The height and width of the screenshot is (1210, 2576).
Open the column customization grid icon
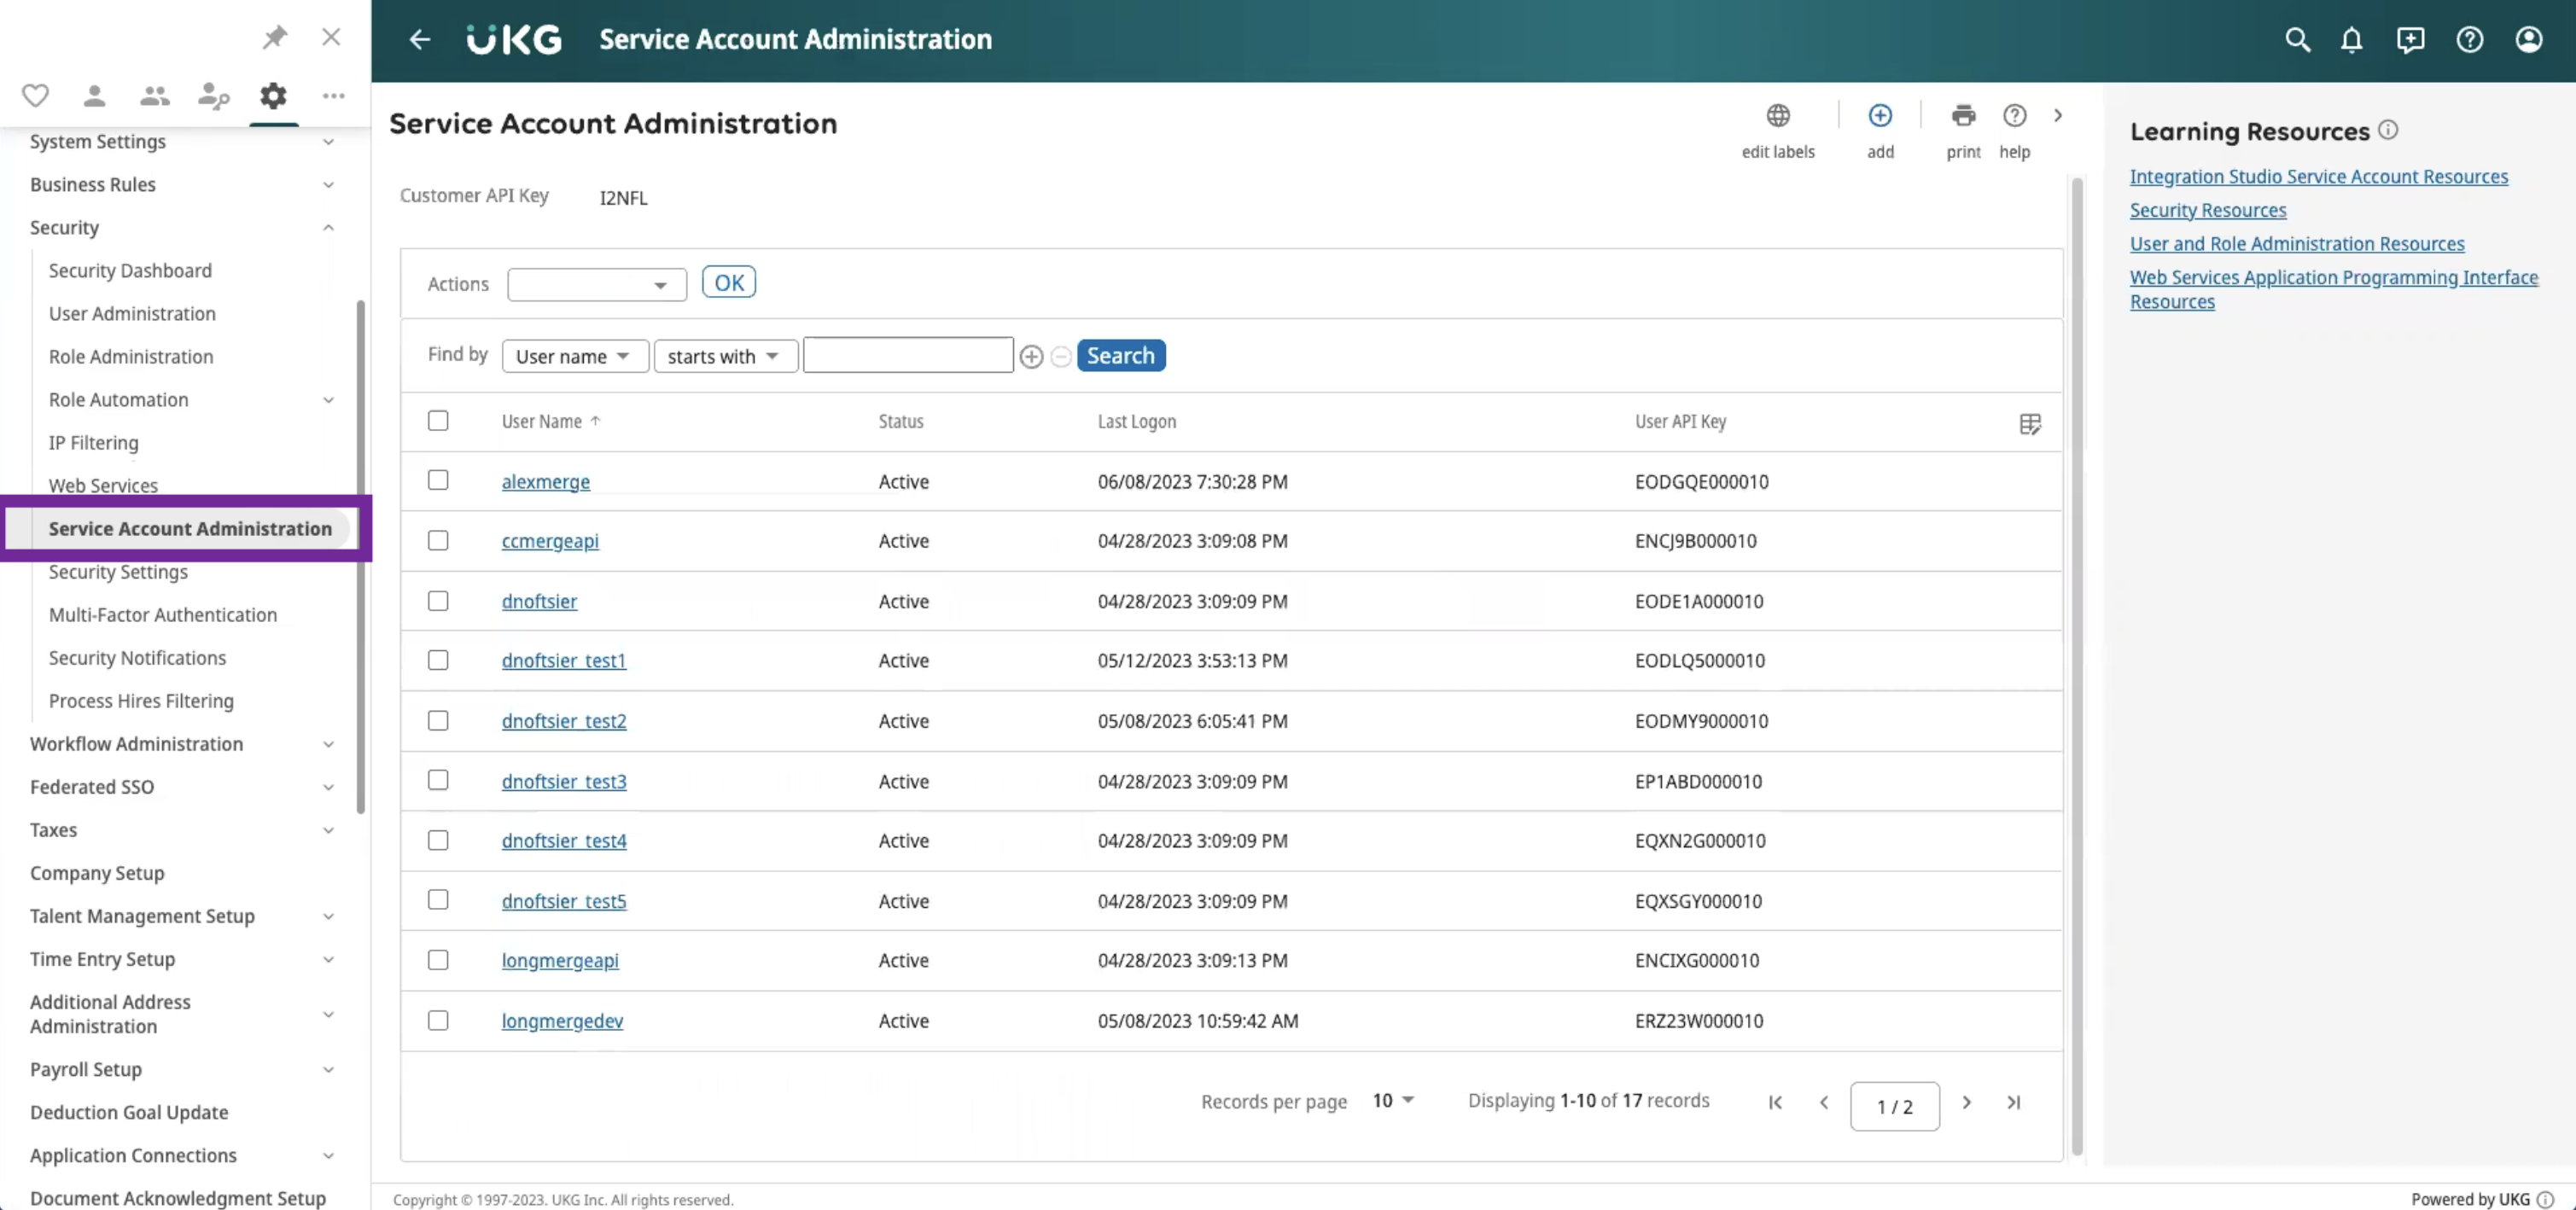(x=2029, y=424)
